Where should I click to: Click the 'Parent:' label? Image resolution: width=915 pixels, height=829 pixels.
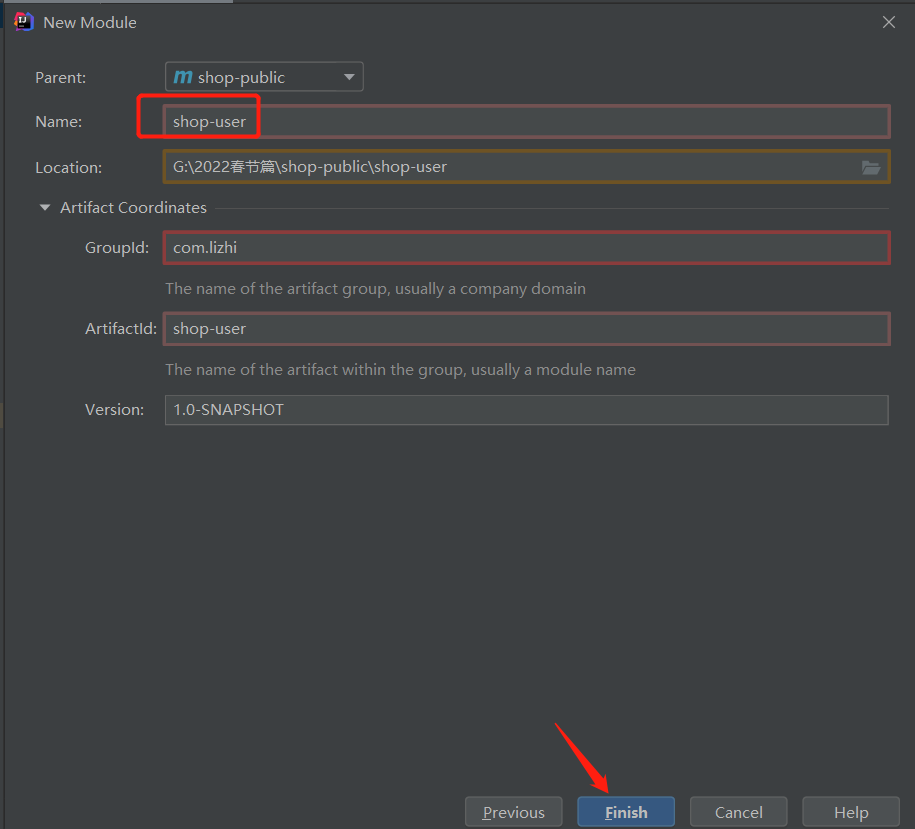61,78
